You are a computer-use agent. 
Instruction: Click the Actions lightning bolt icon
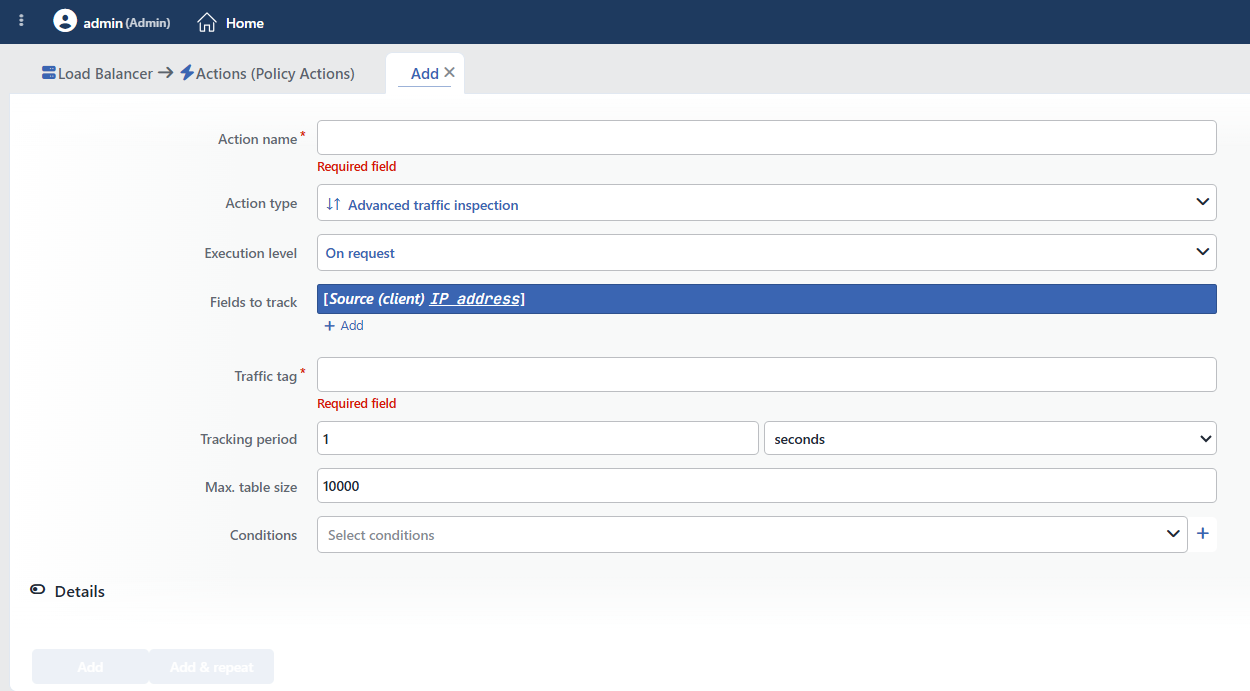click(187, 73)
